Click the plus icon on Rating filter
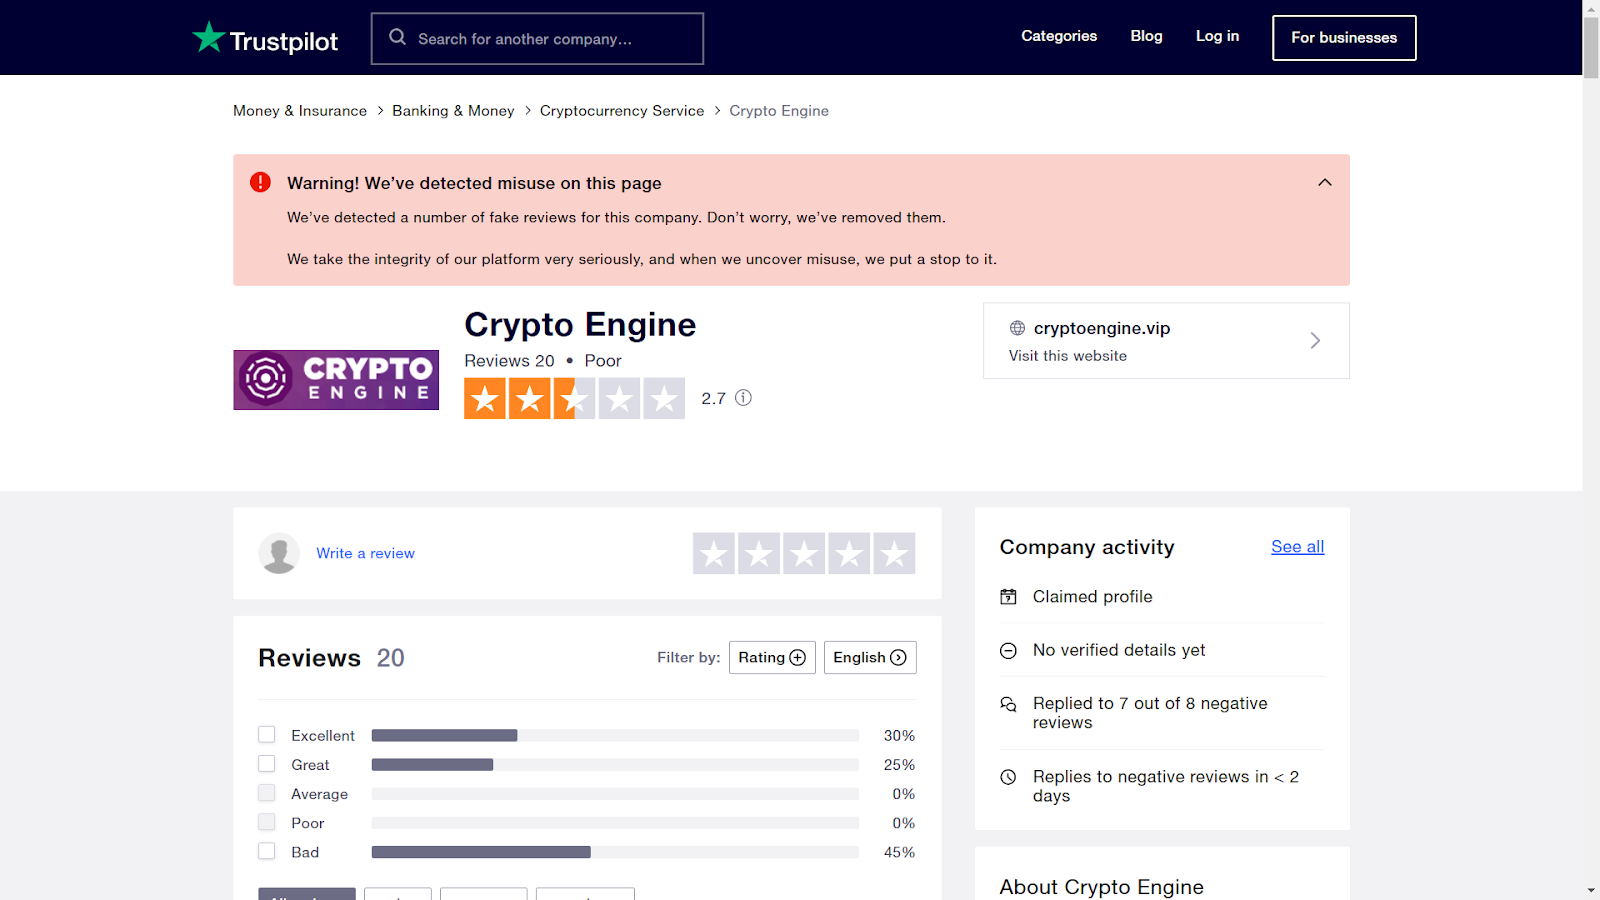The image size is (1600, 900). (x=797, y=657)
